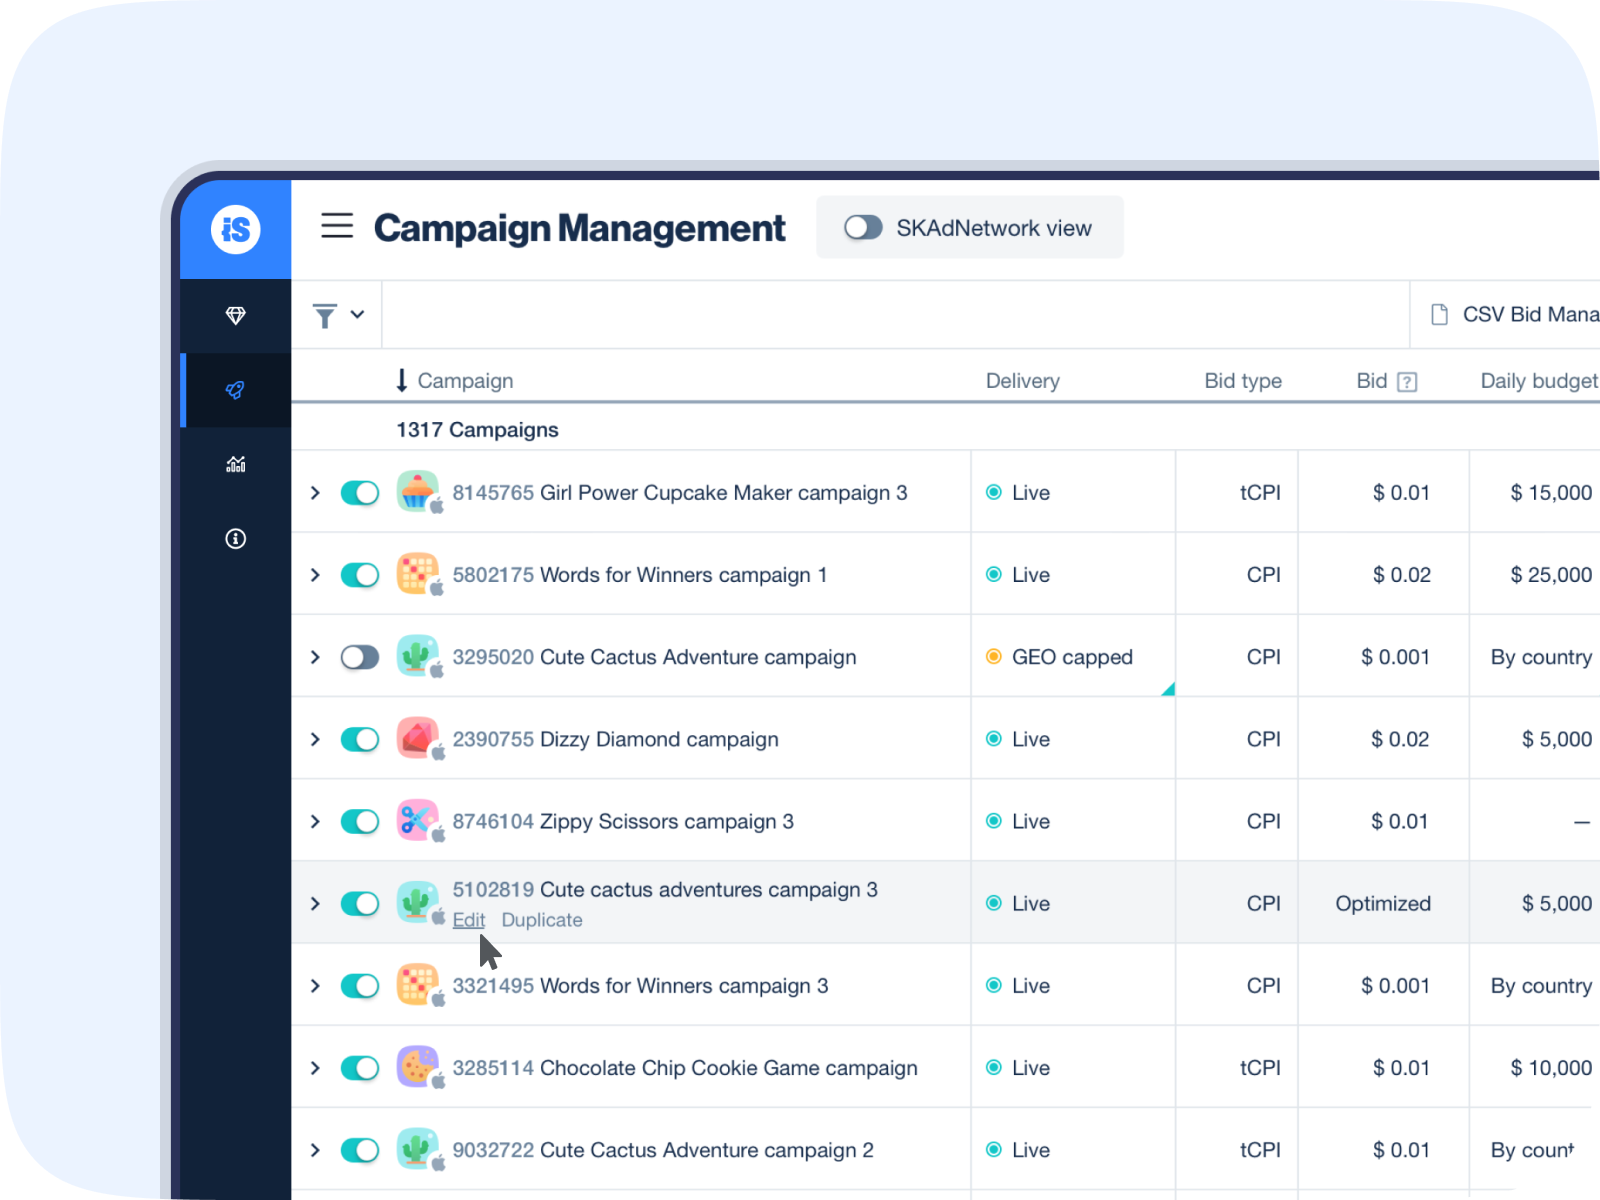Disable the Dizzy Diamond campaign toggle
Screen dimensions: 1600x1200
pyautogui.click(x=360, y=739)
